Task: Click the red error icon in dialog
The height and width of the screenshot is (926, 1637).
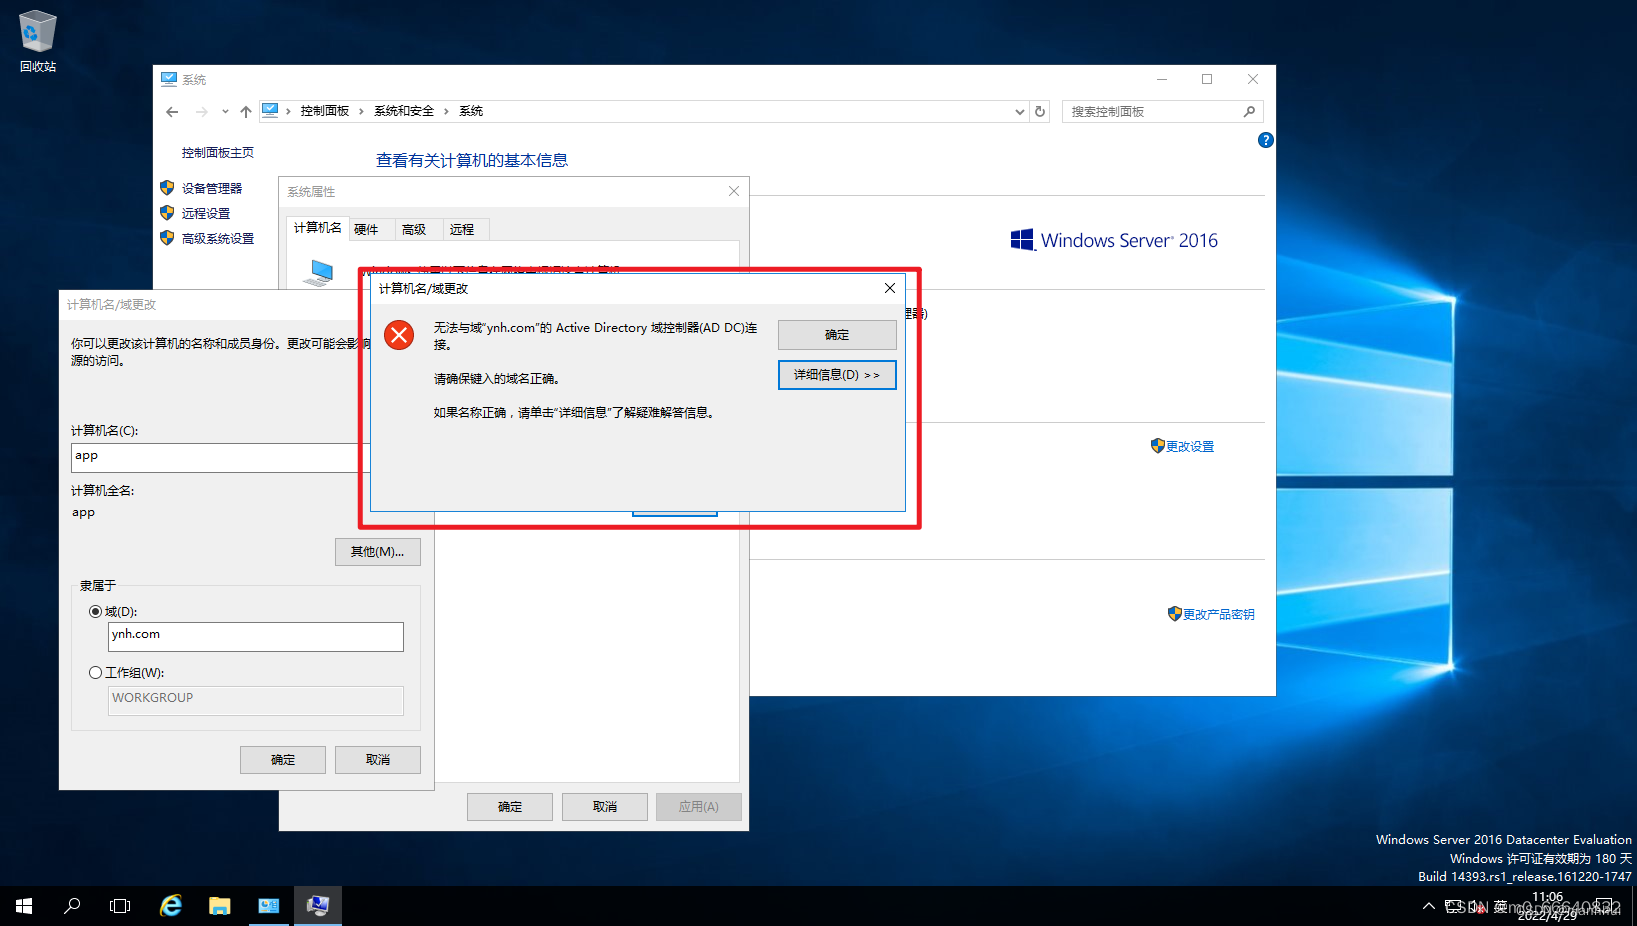Action: (x=399, y=334)
